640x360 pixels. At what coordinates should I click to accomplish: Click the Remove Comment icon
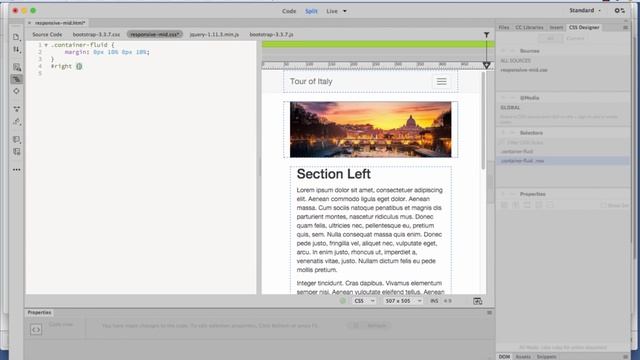point(16,151)
